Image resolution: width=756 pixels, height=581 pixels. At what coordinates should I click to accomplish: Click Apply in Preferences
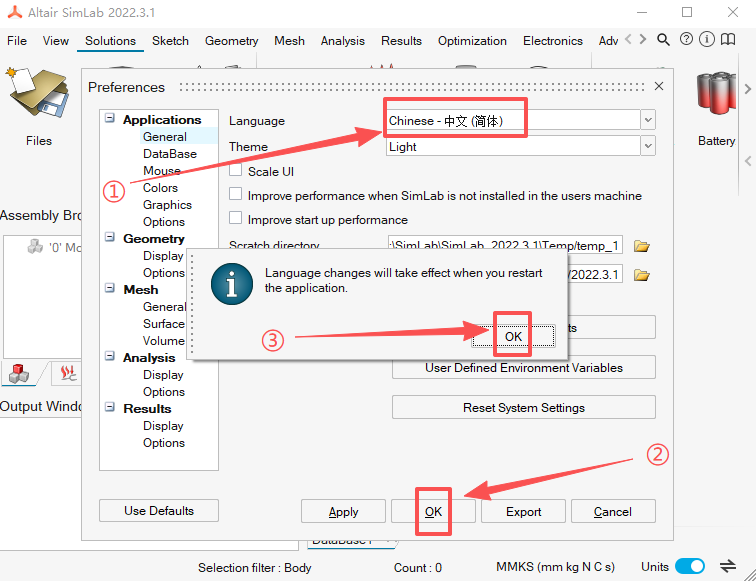click(x=343, y=511)
